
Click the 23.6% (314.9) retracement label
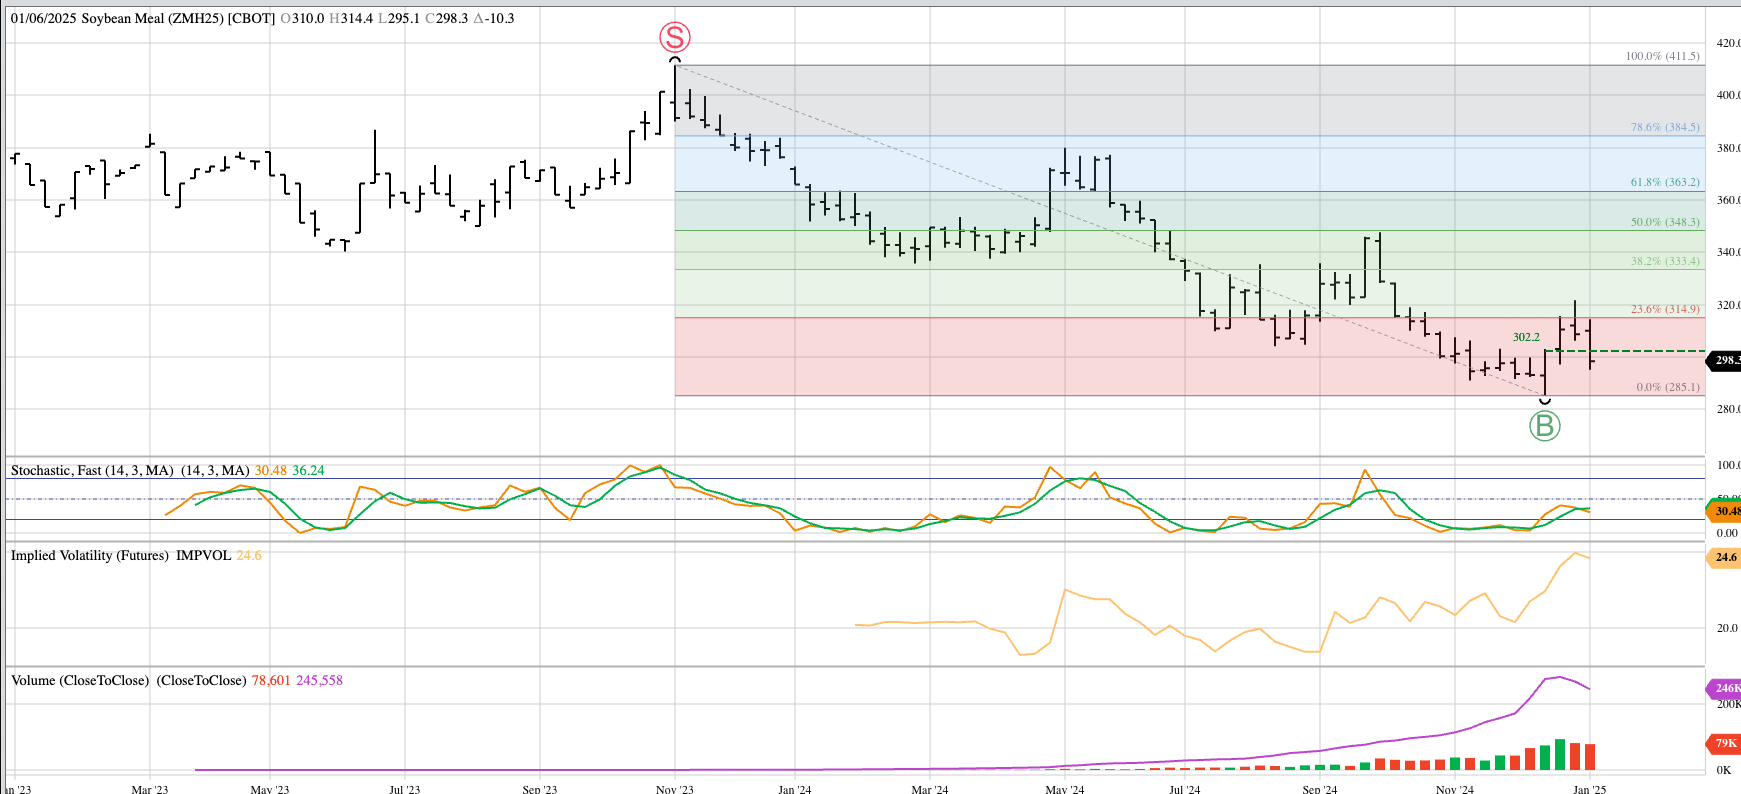(1664, 309)
